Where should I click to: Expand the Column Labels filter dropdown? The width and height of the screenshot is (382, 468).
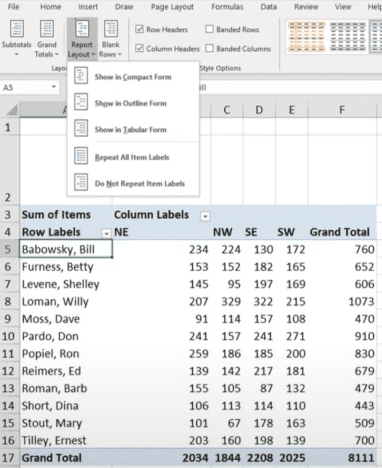click(205, 216)
